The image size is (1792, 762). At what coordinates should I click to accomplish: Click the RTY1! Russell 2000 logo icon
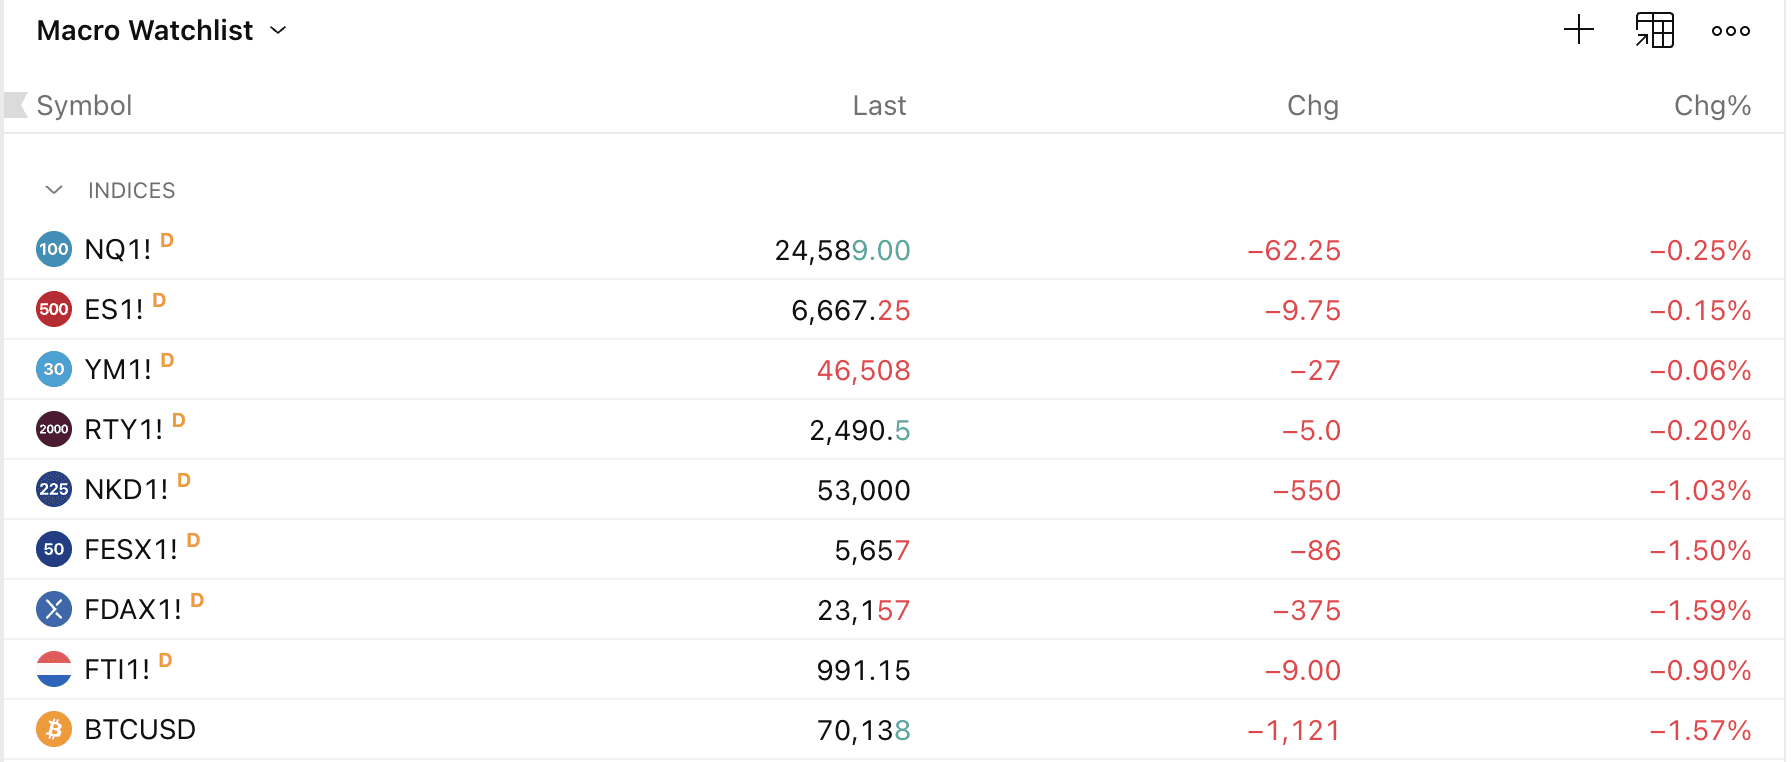click(54, 429)
